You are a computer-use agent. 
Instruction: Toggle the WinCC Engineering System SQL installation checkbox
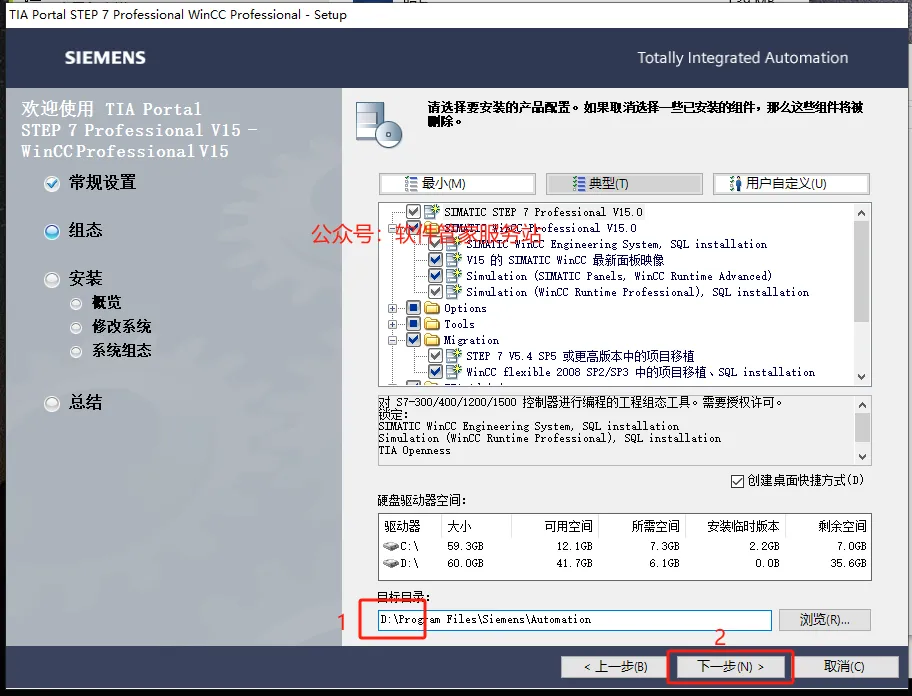435,244
